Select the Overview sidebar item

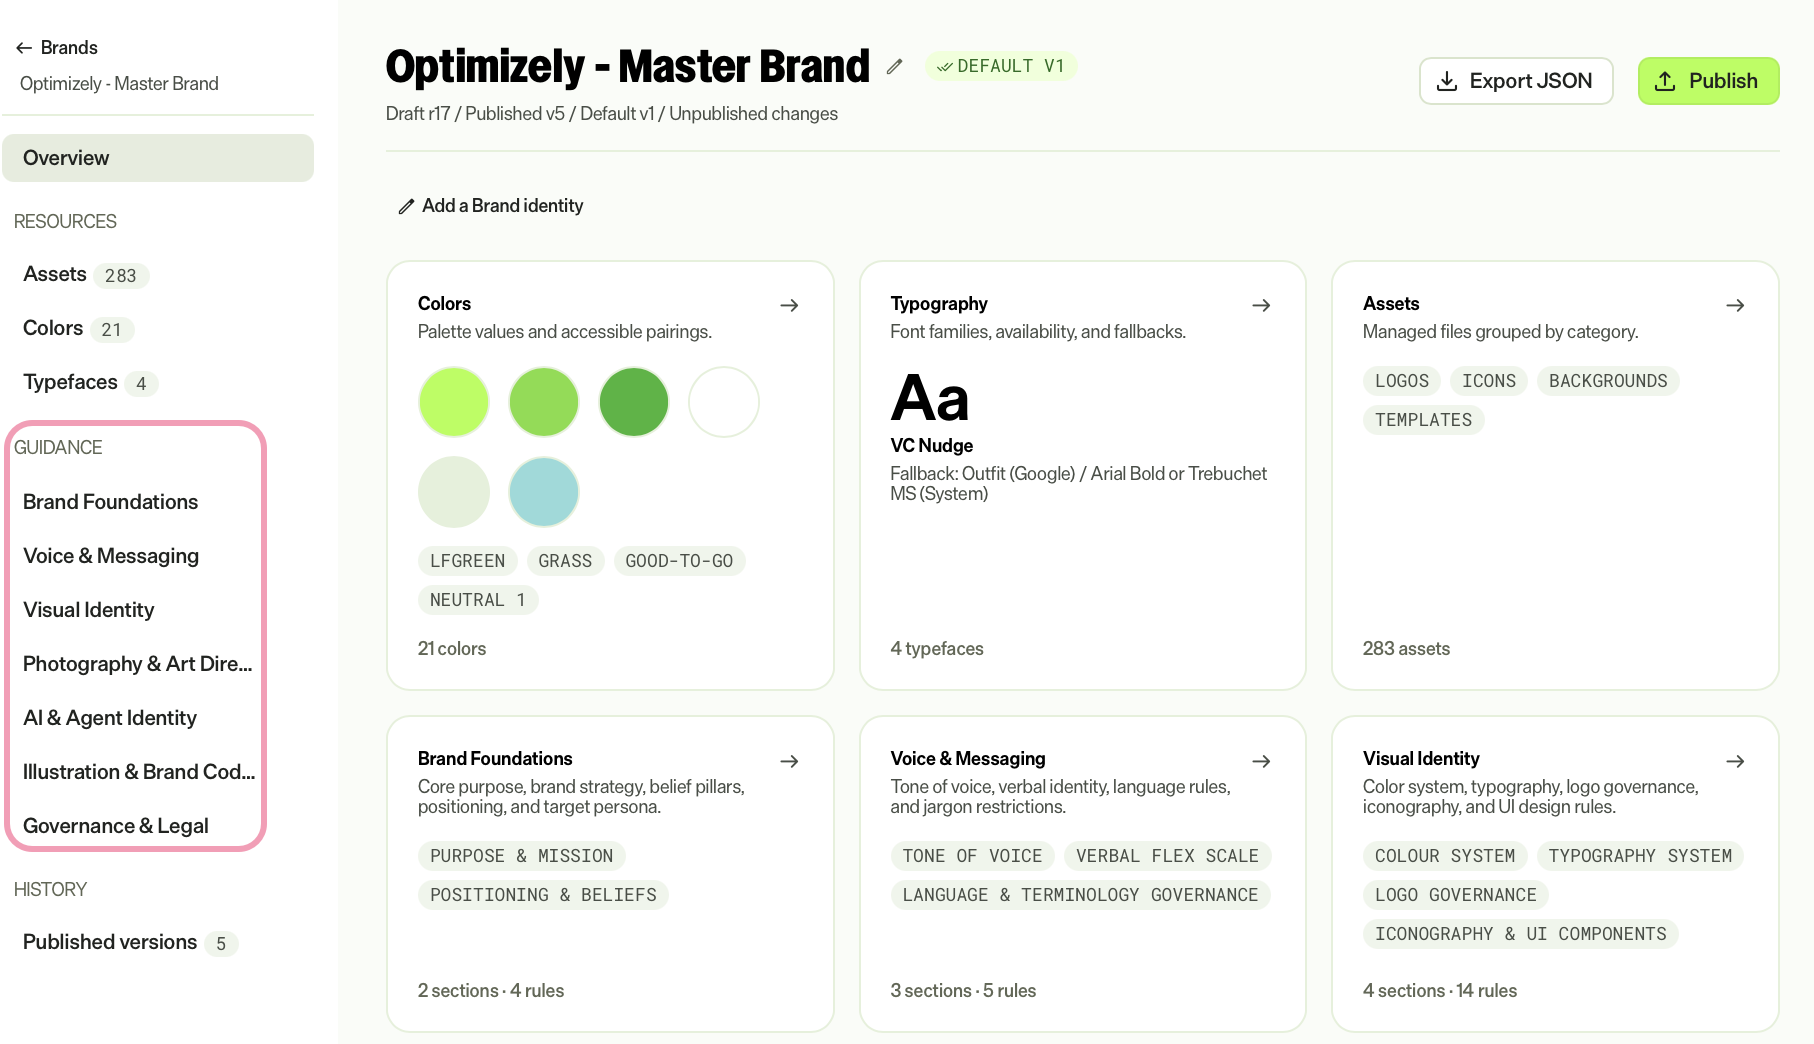coord(158,158)
